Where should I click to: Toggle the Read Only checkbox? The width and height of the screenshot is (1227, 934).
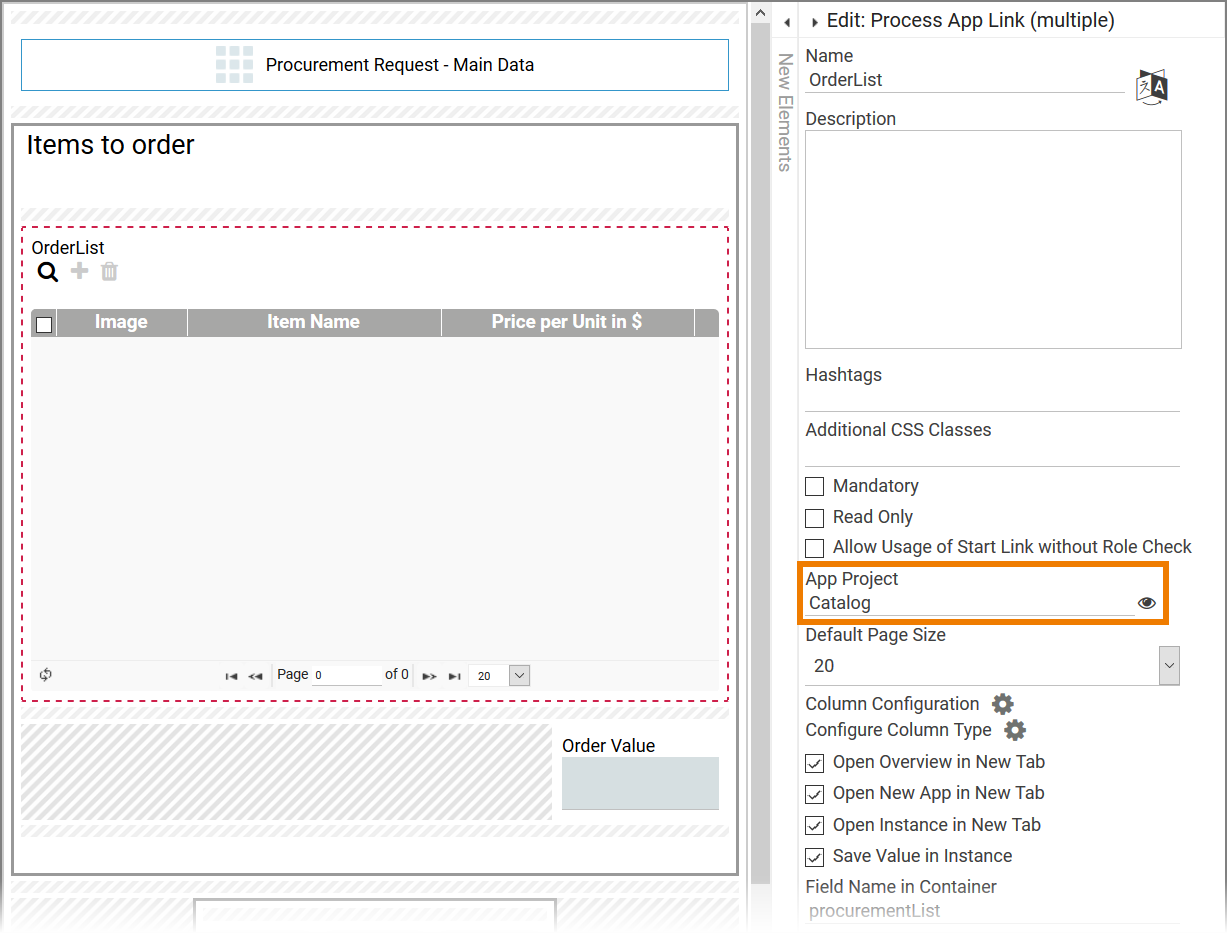(815, 517)
